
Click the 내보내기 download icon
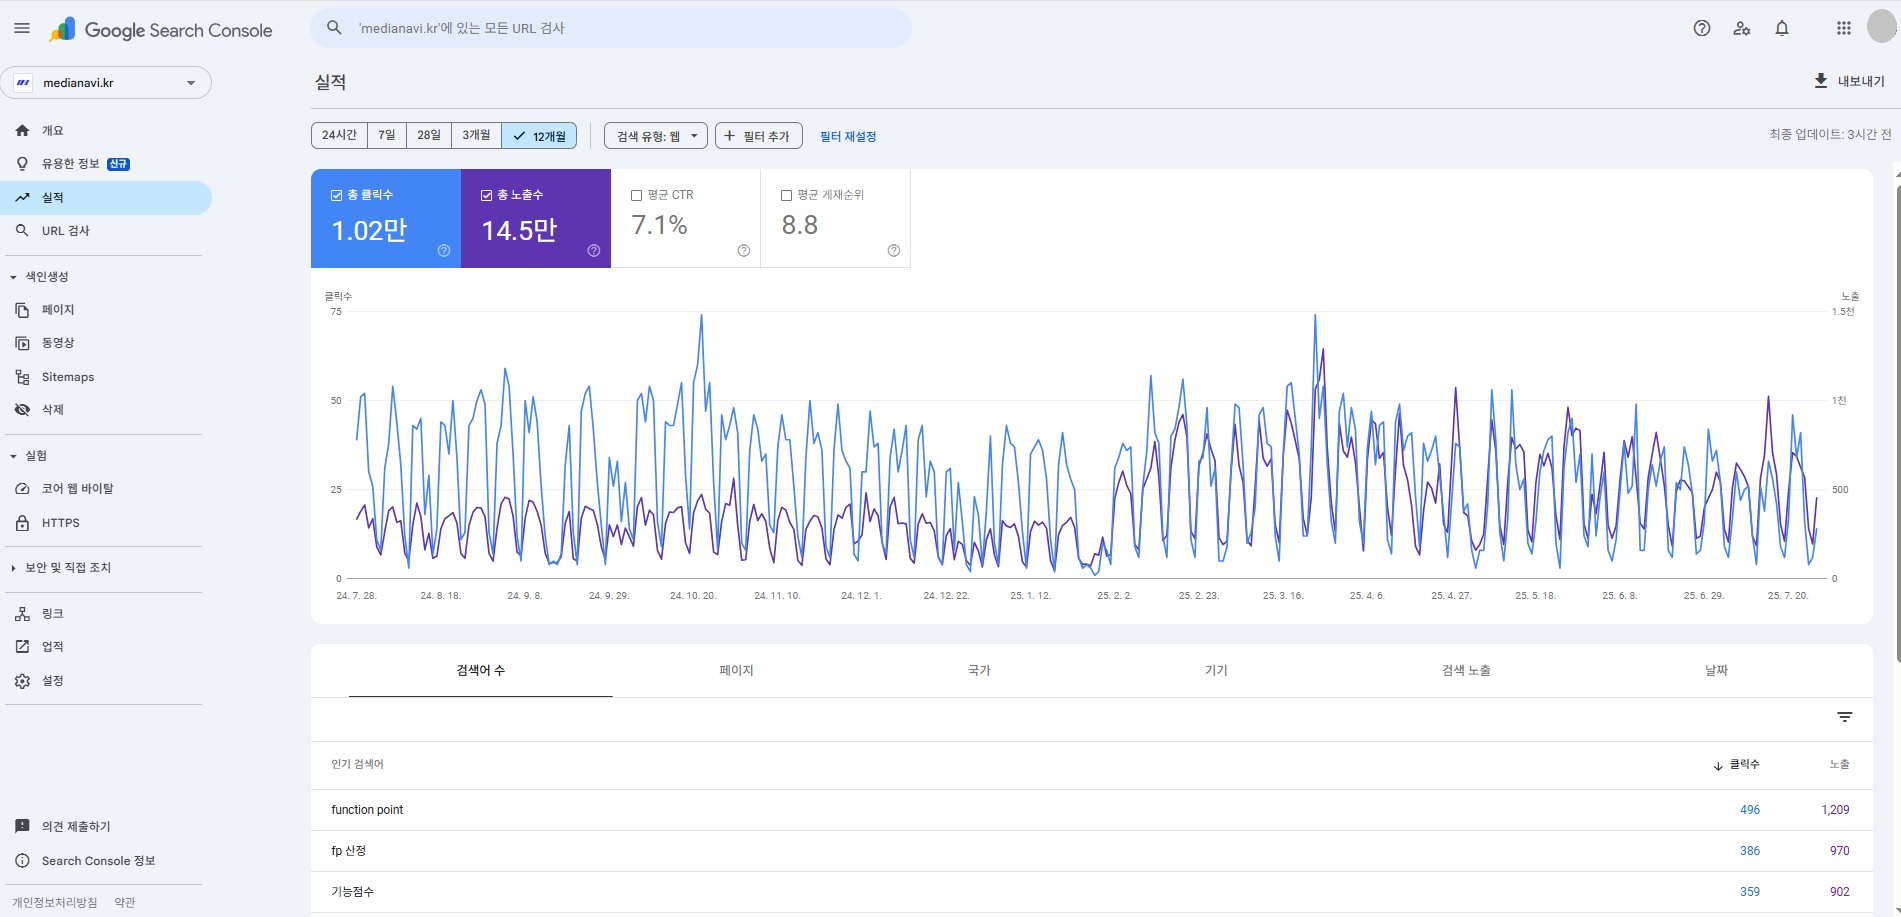(1820, 81)
